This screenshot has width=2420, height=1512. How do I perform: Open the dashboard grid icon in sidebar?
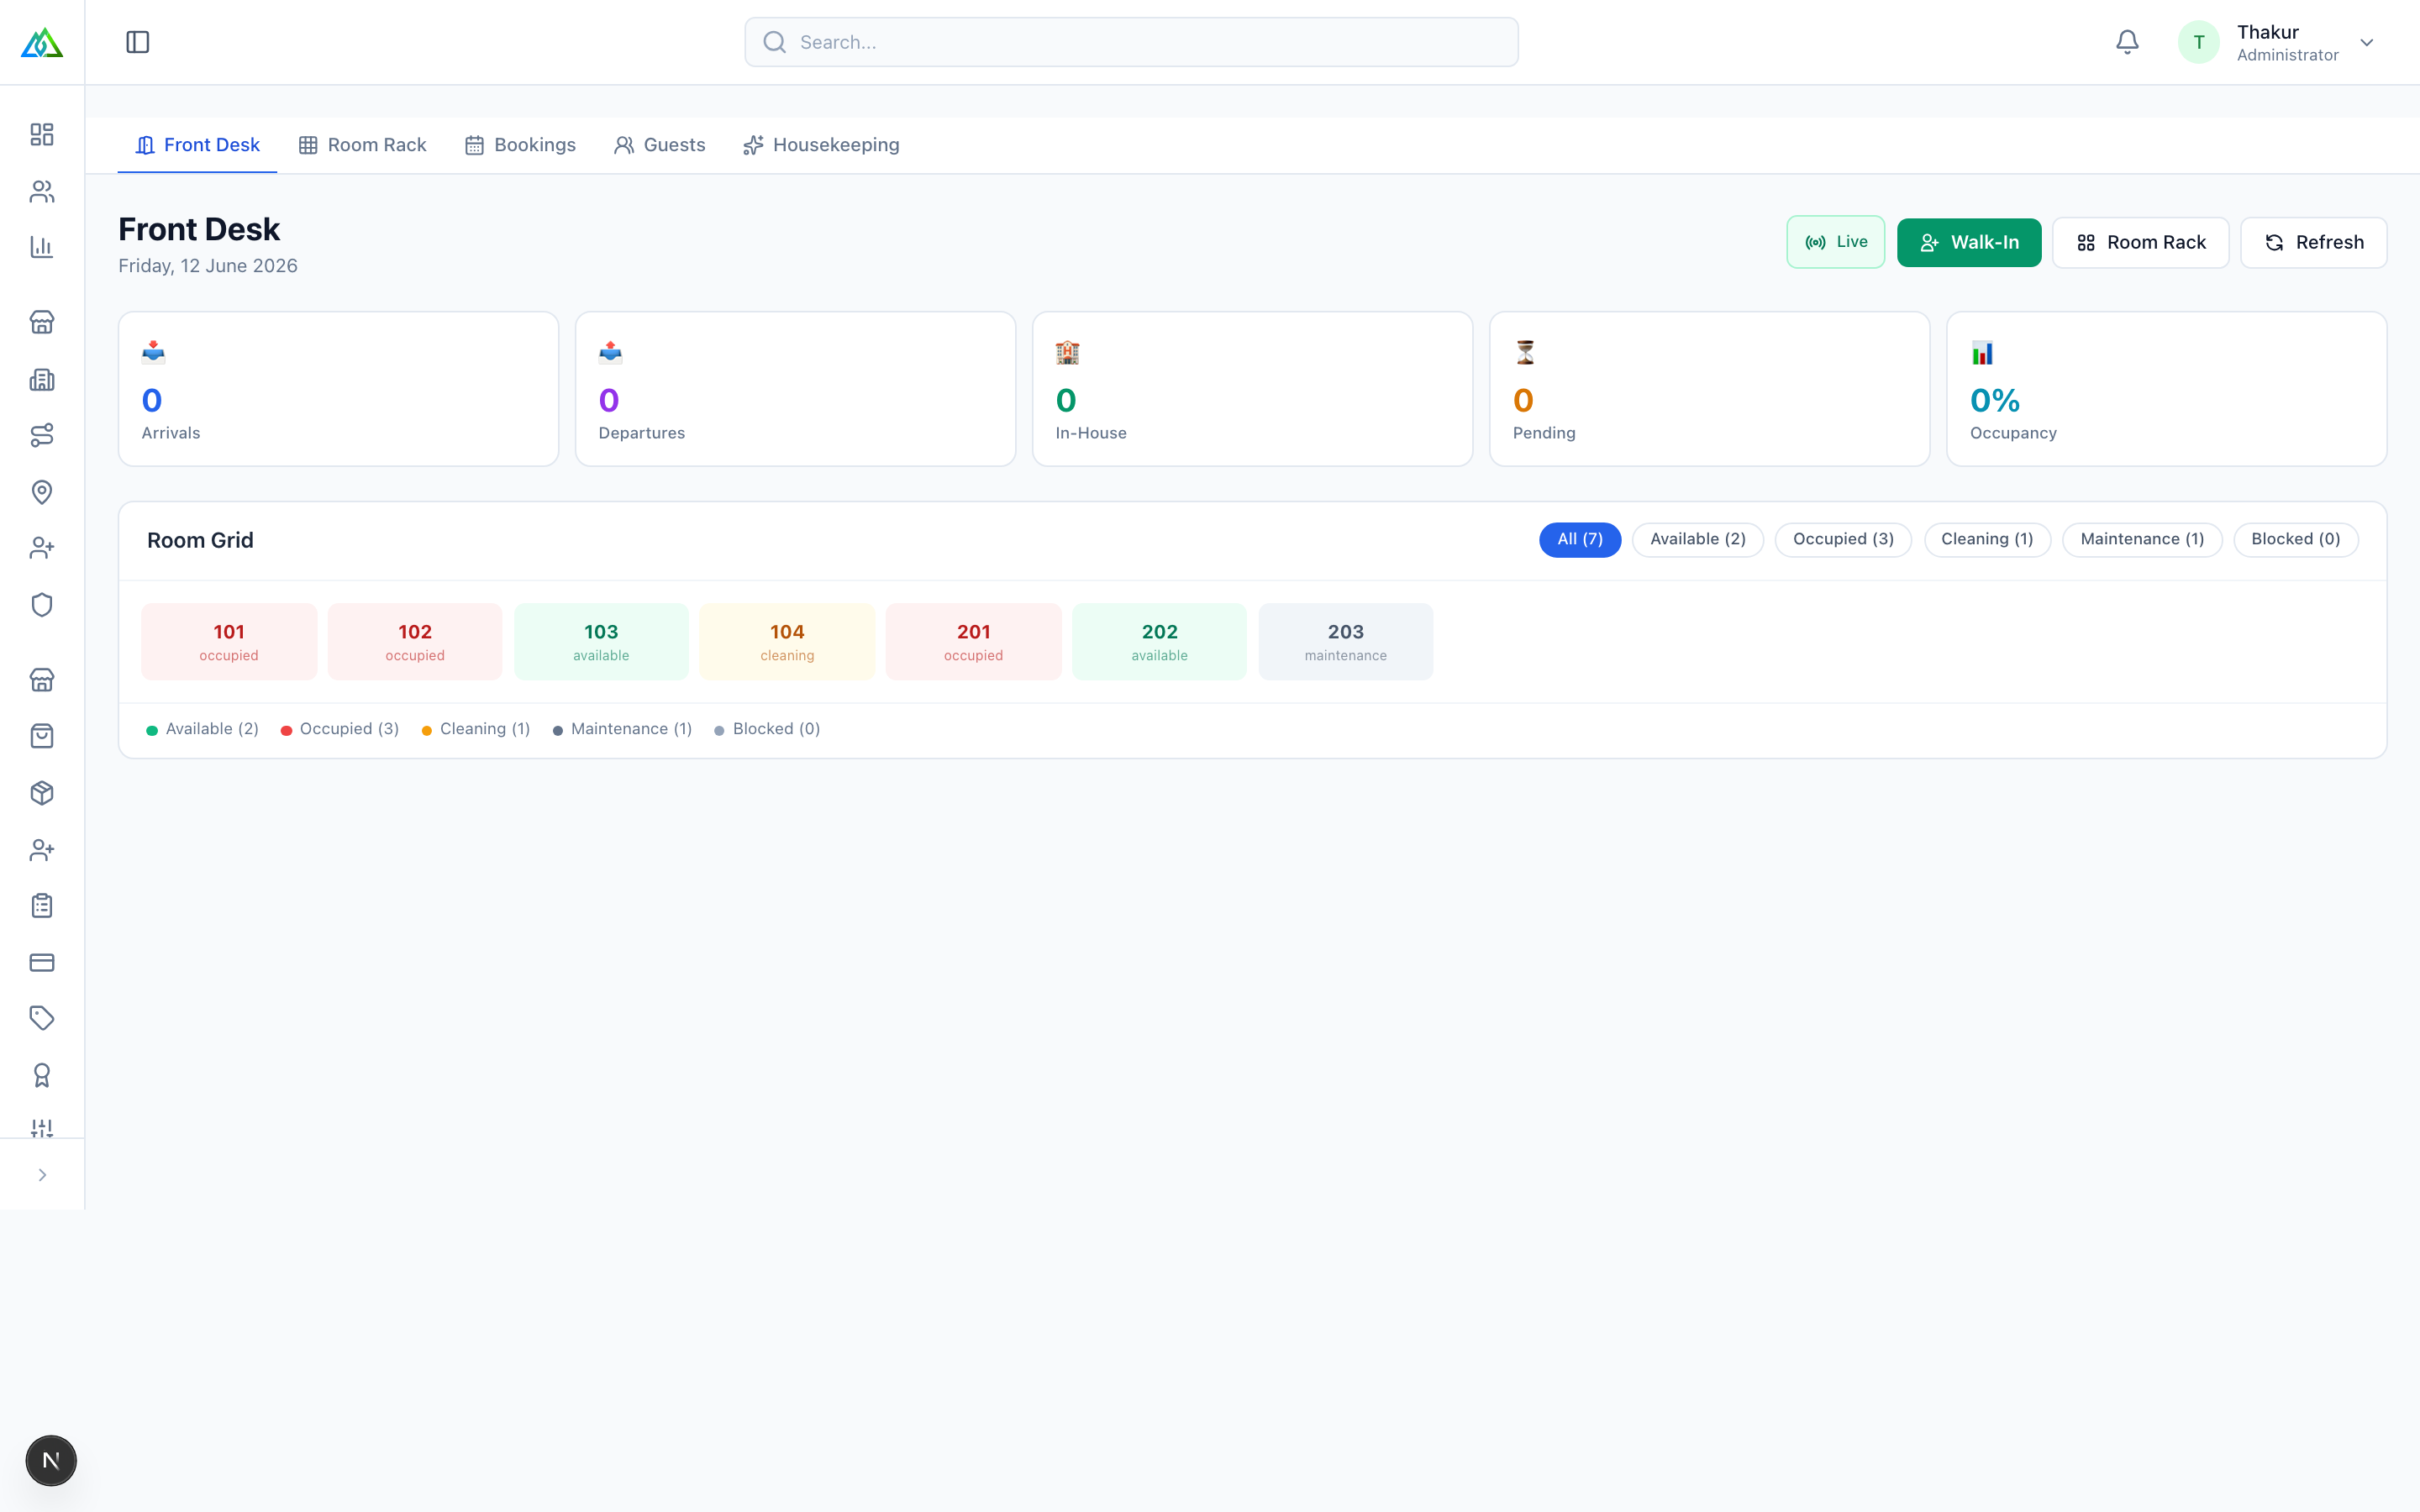pos(42,135)
